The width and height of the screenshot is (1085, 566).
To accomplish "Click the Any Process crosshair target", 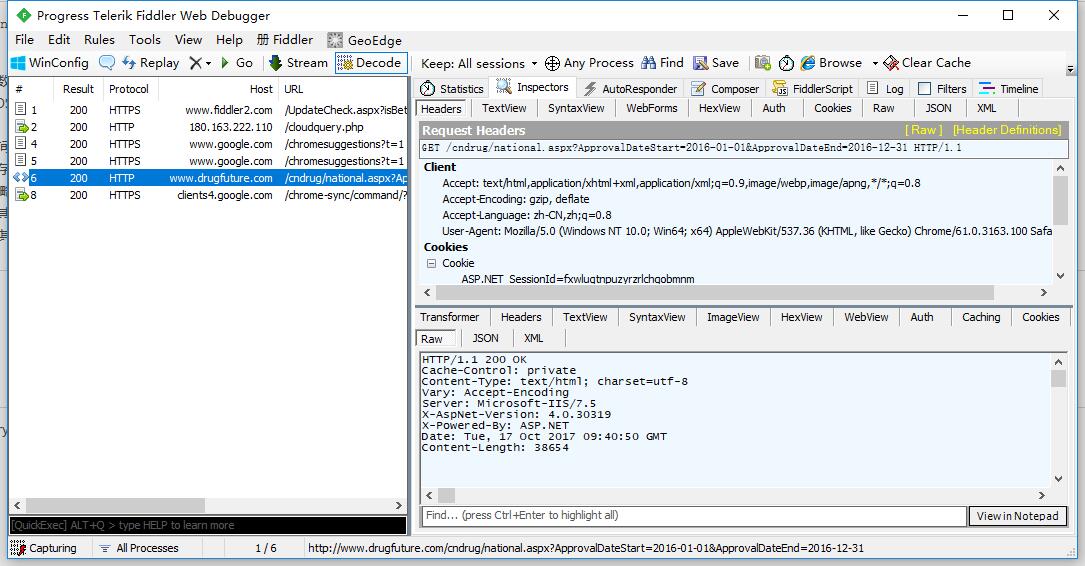I will pos(552,63).
